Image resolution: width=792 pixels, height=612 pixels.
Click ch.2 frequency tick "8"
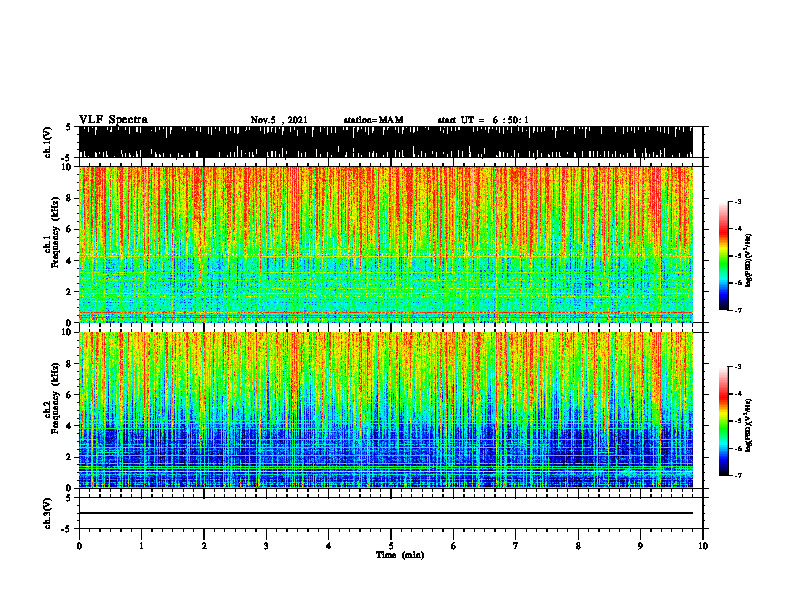coord(70,364)
